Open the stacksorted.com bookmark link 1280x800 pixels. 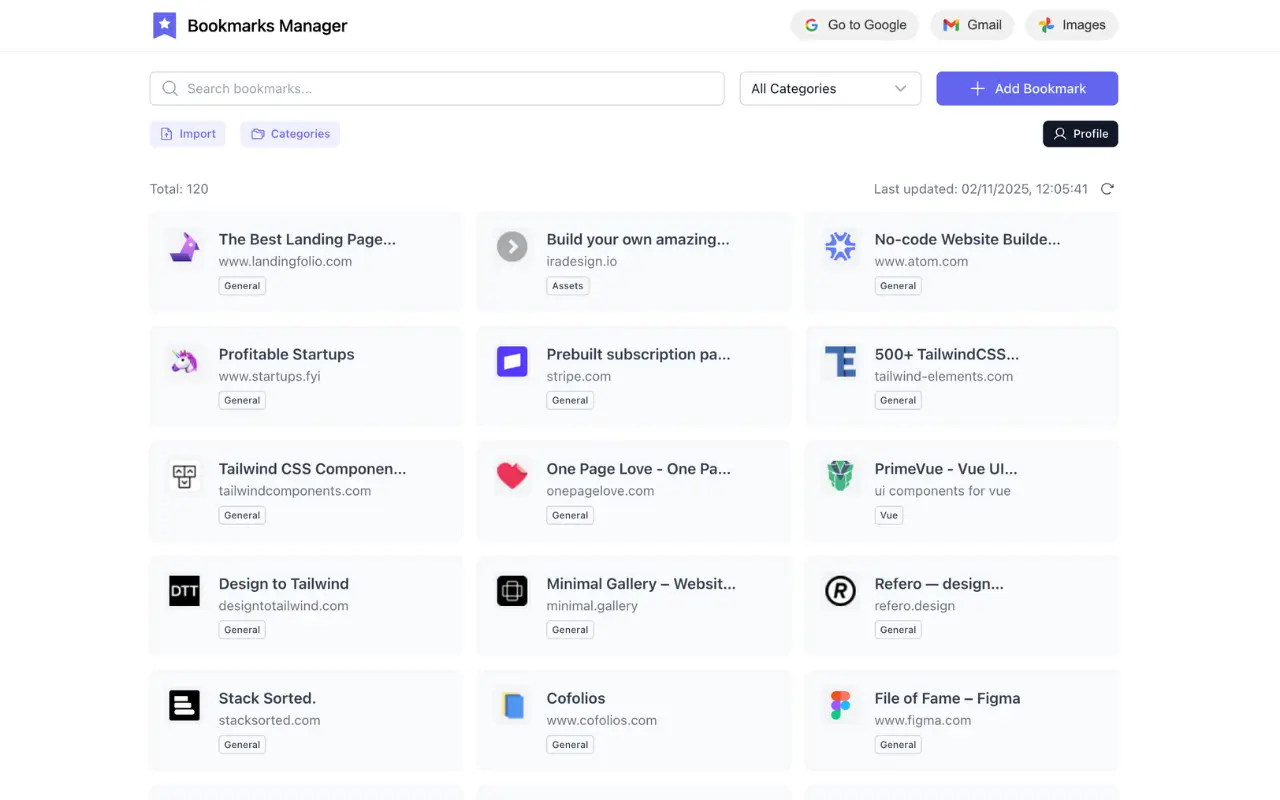pyautogui.click(x=269, y=719)
